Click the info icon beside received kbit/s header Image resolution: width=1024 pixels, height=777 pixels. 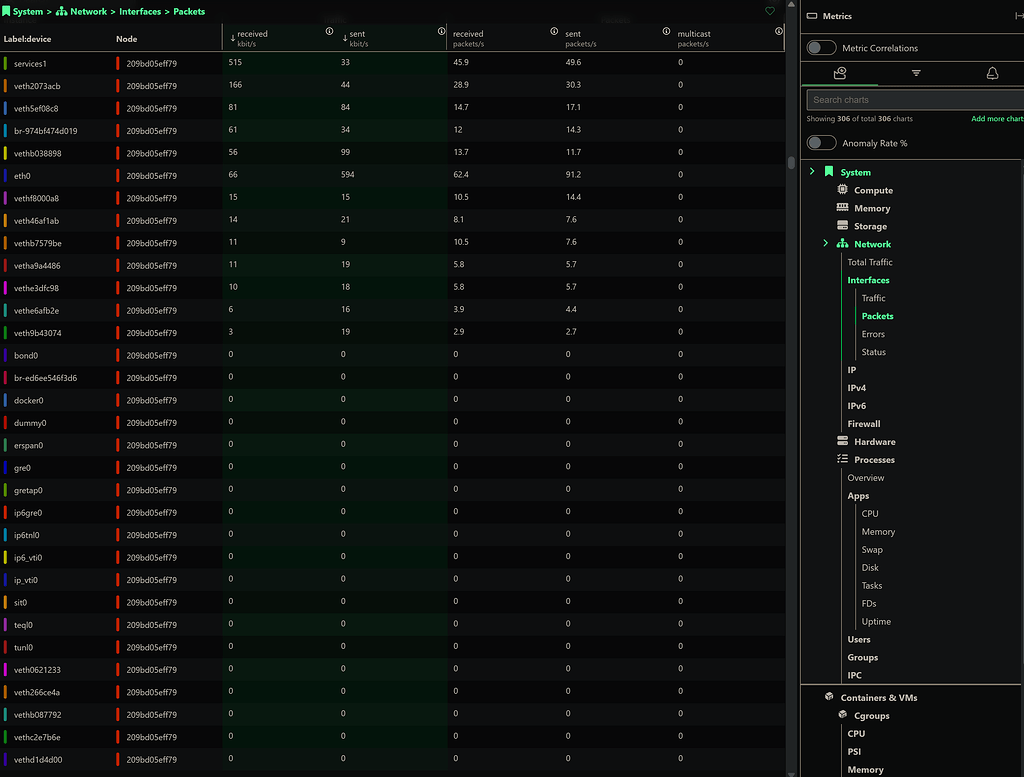tap(330, 31)
